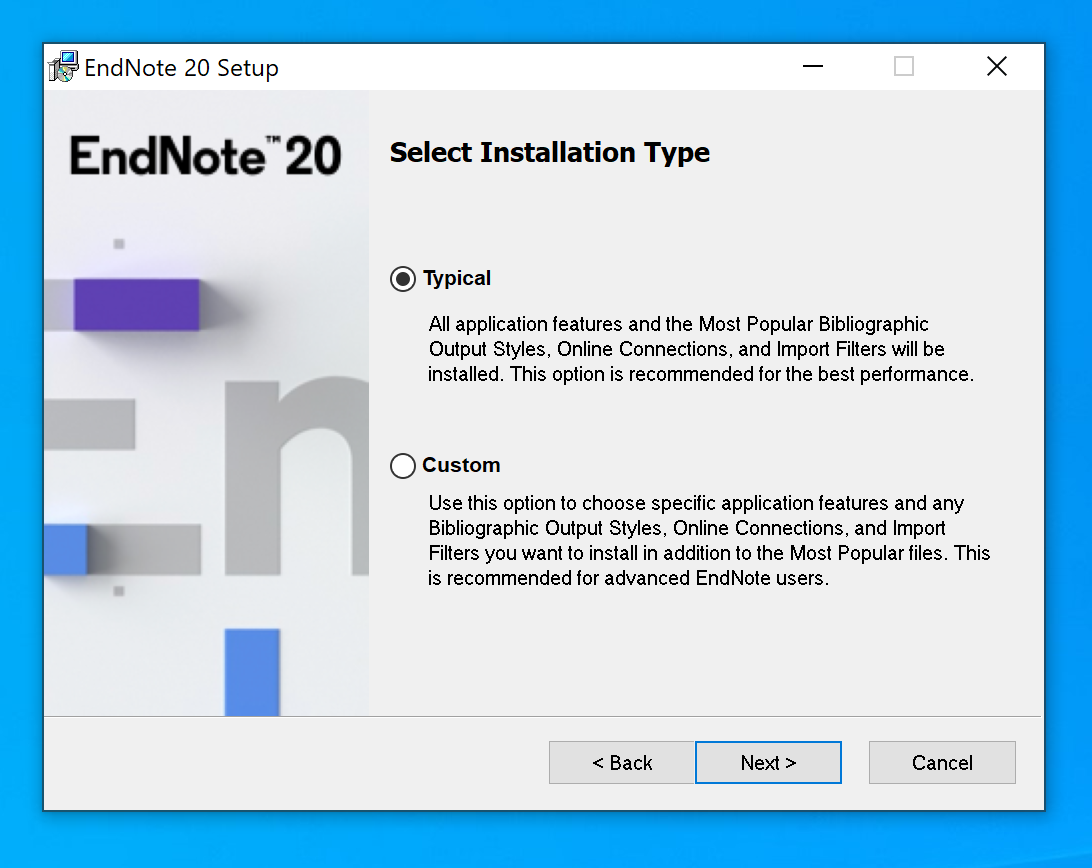
Task: Cancel the EndNote installation
Action: (x=942, y=763)
